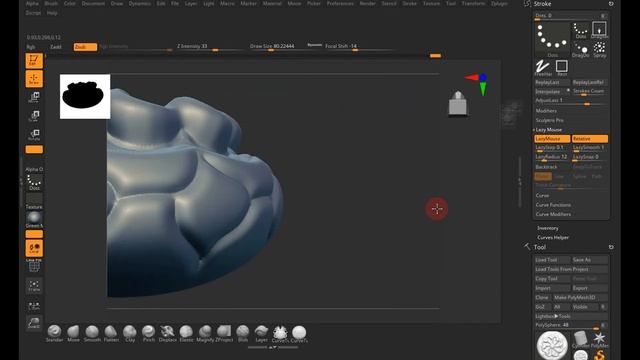
Task: Click the ReplayLast button
Action: tap(552, 82)
